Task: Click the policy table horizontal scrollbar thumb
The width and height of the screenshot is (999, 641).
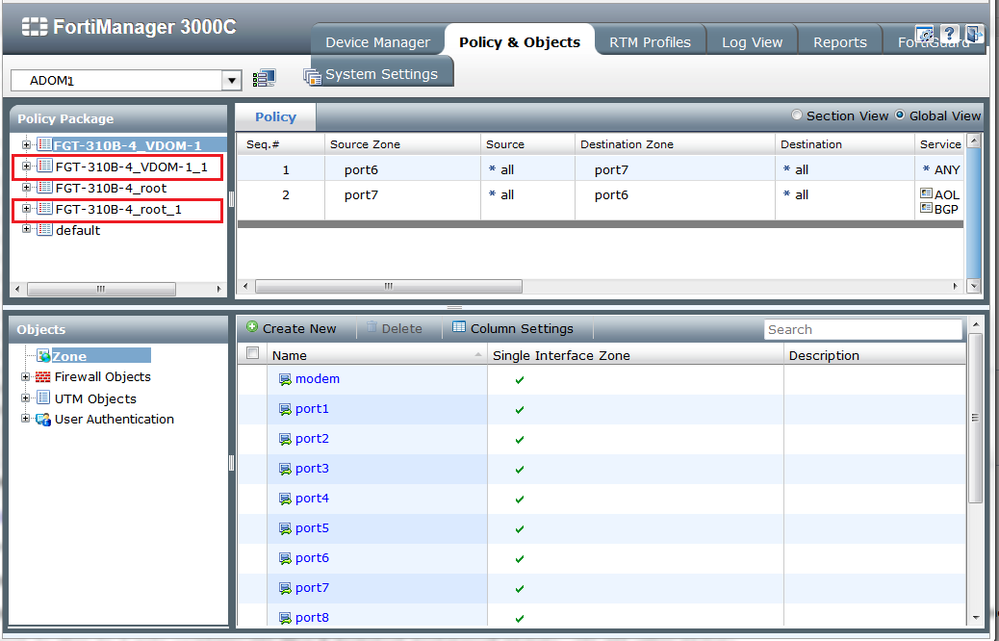Action: click(389, 287)
